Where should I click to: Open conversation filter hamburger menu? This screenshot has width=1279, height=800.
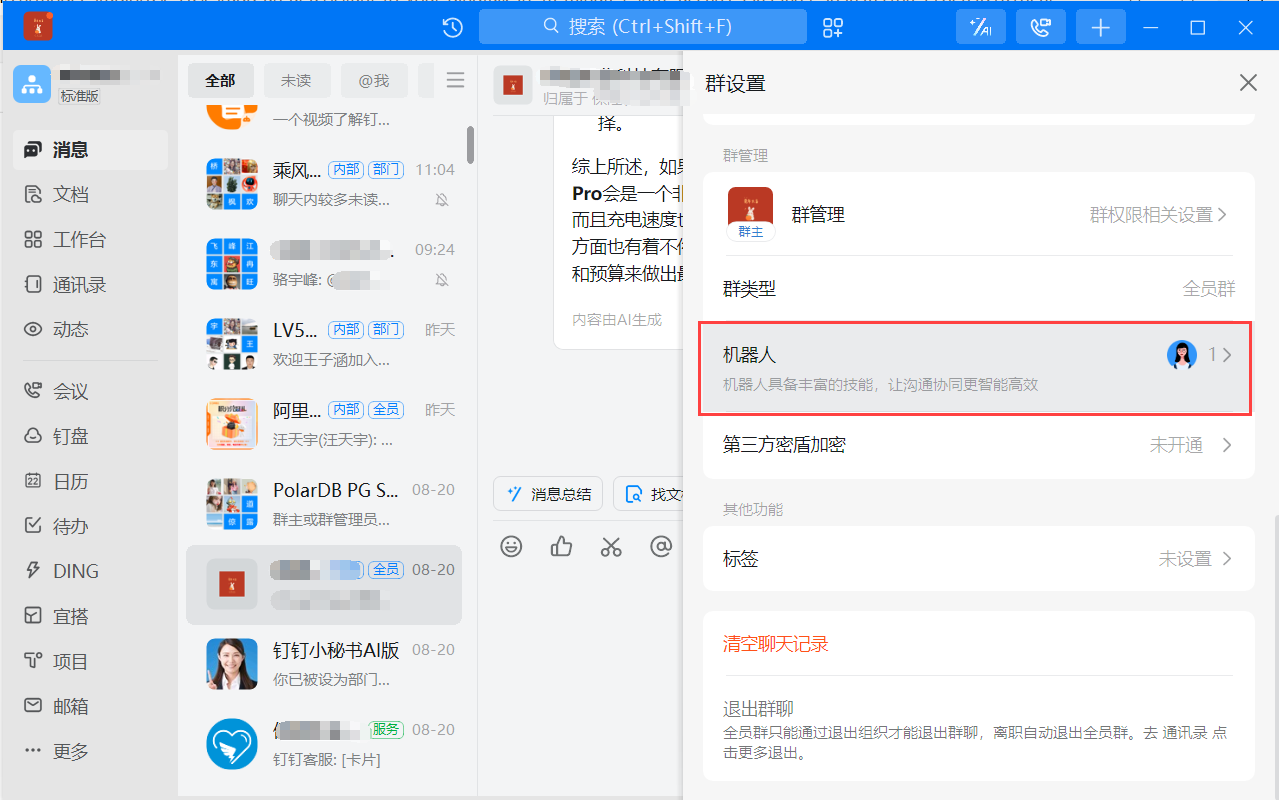(x=455, y=80)
